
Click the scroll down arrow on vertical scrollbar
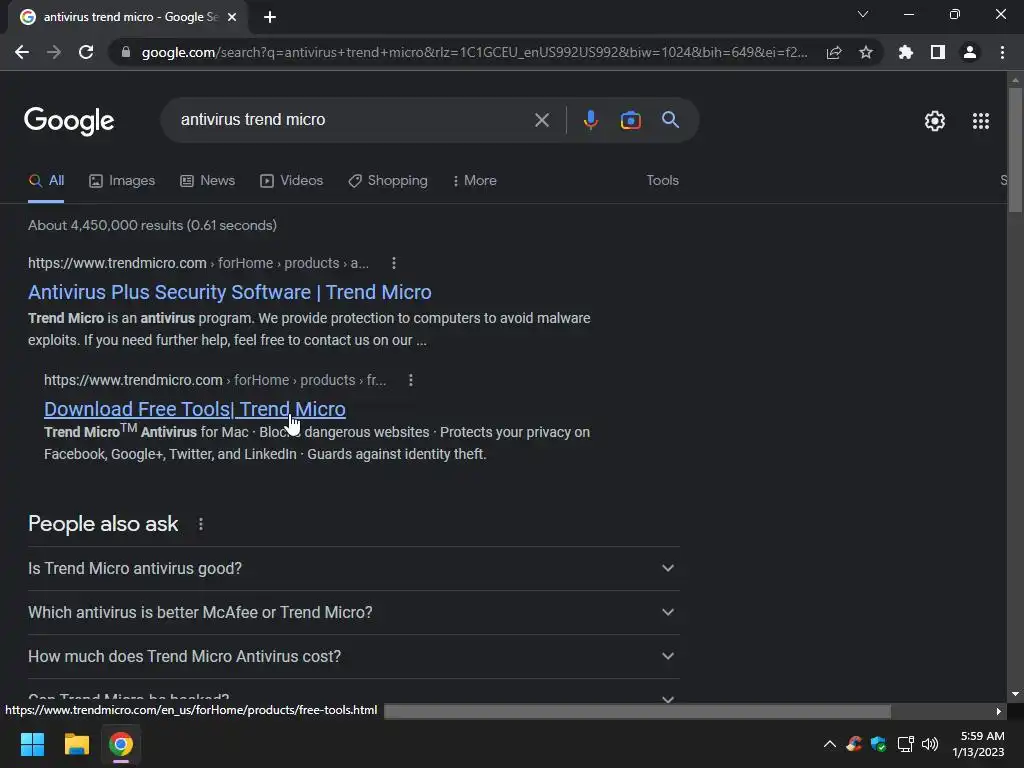coord(1015,694)
